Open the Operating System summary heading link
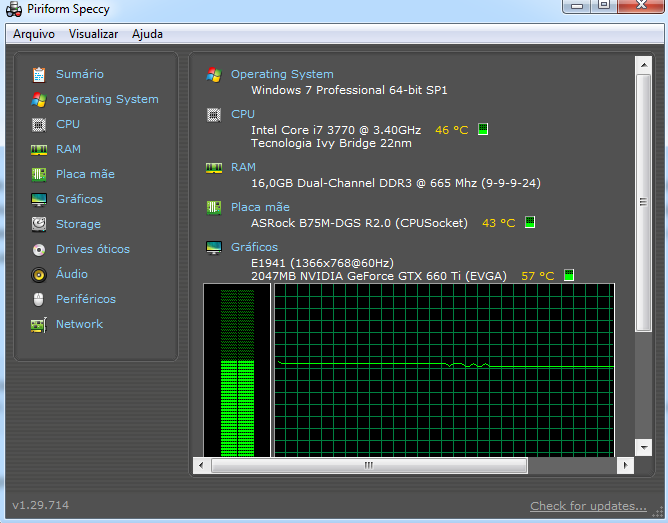This screenshot has height=523, width=668. coord(282,74)
